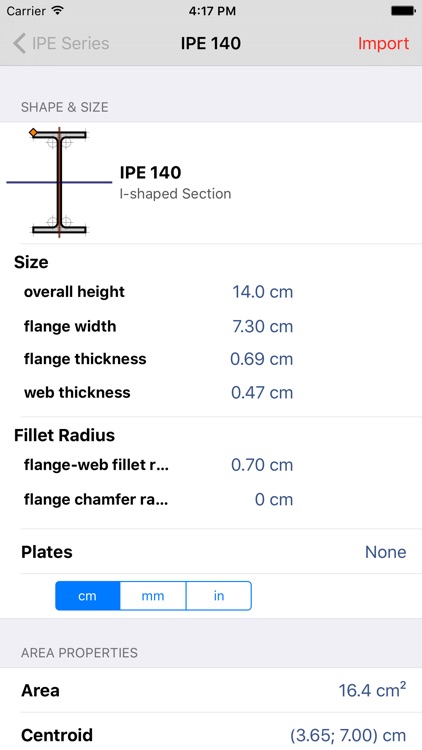
Task: Tap the Area row showing 16.4 cm²
Action: coord(211,690)
